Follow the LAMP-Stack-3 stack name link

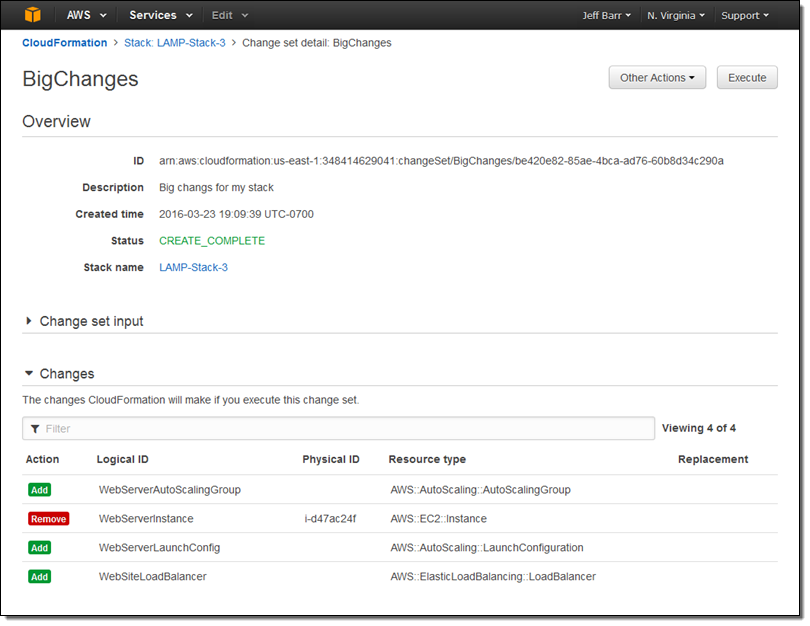point(193,268)
